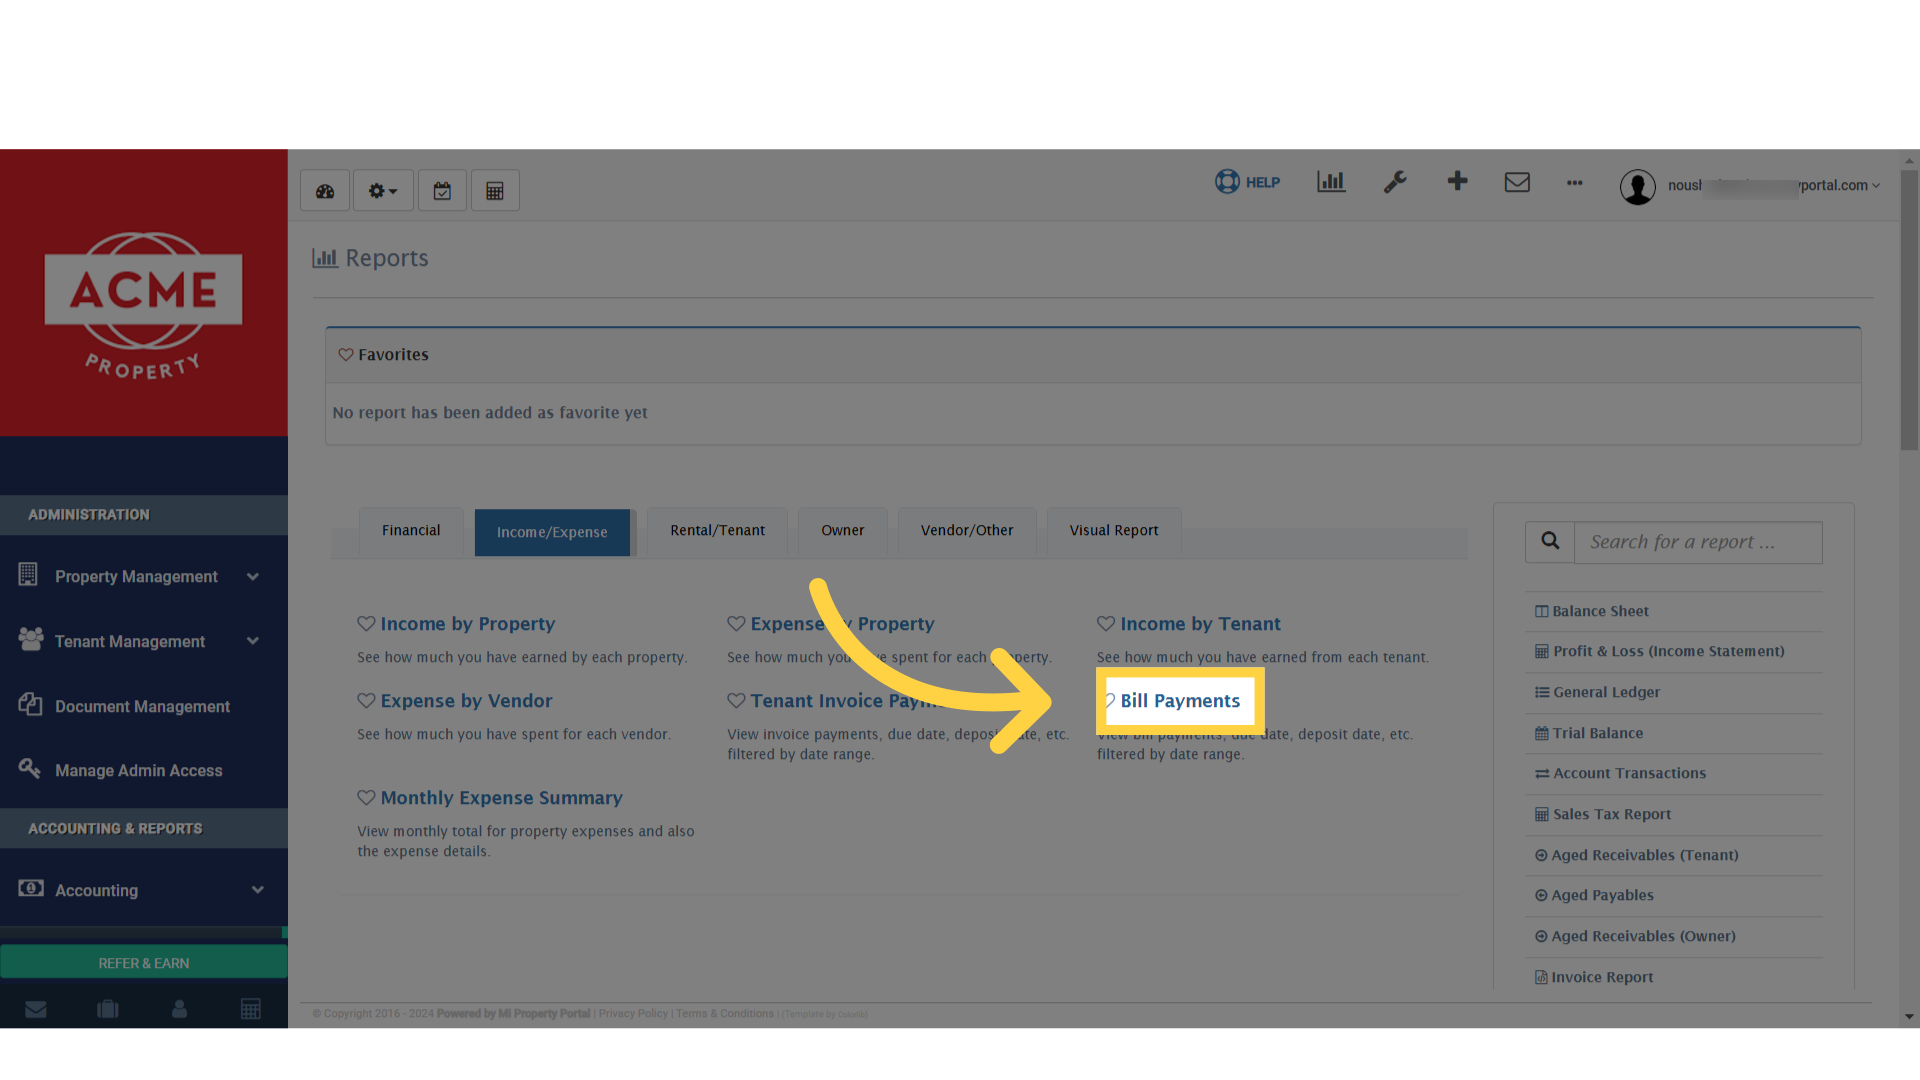1920x1080 pixels.
Task: Open Account Transactions report
Action: 1629,773
